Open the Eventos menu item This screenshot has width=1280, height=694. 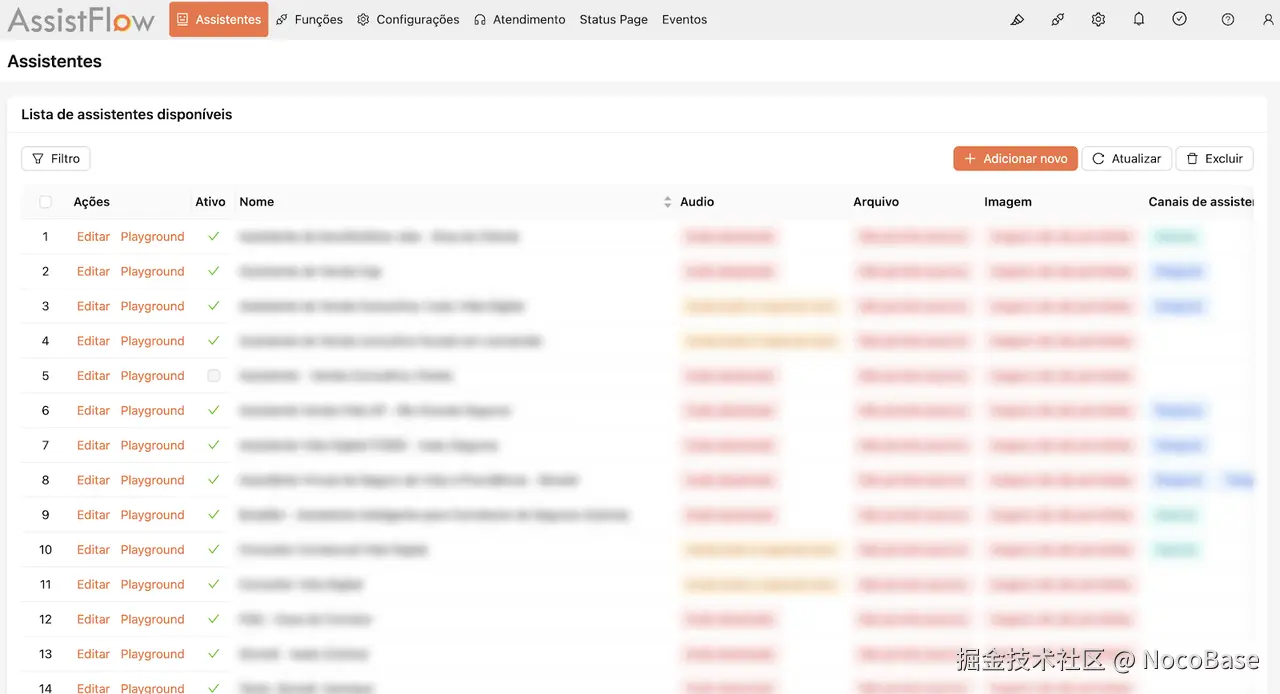pos(685,19)
